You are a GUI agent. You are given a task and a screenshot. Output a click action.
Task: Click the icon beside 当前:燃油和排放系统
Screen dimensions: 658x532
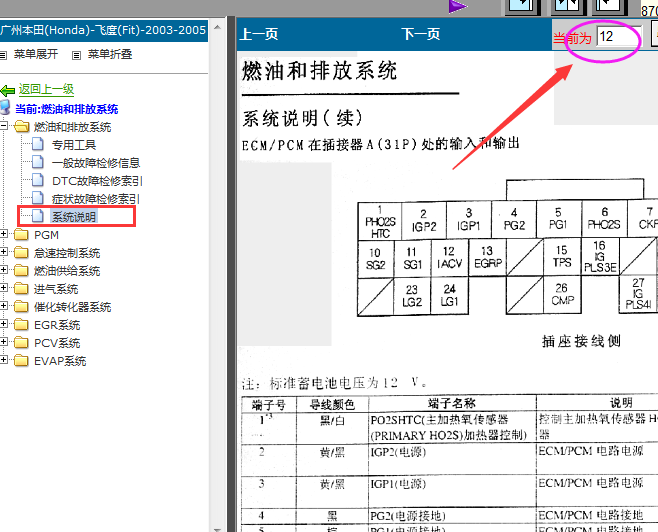[x=5, y=108]
